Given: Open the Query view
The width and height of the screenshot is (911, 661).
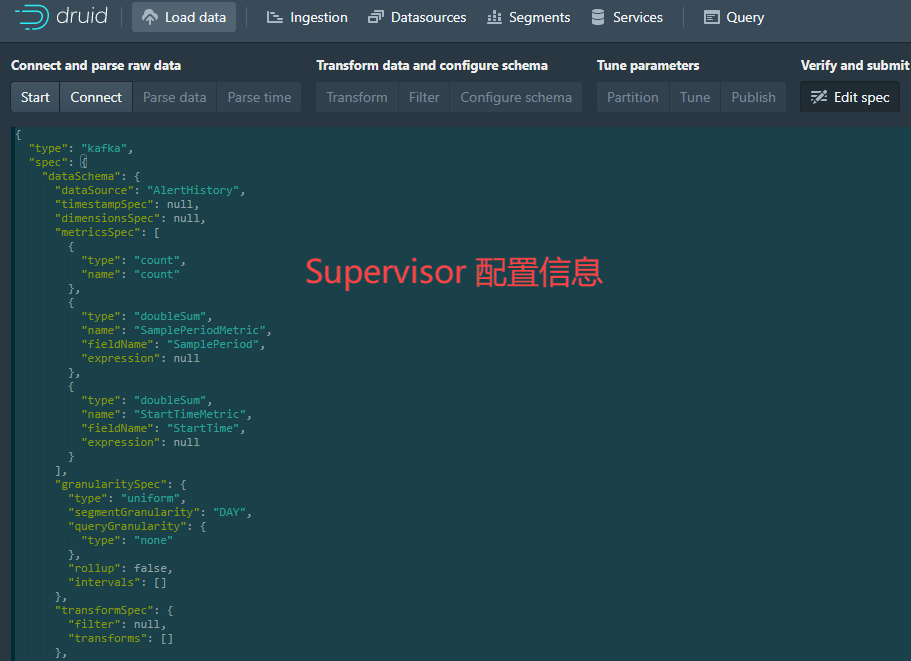Looking at the screenshot, I should click(x=734, y=17).
